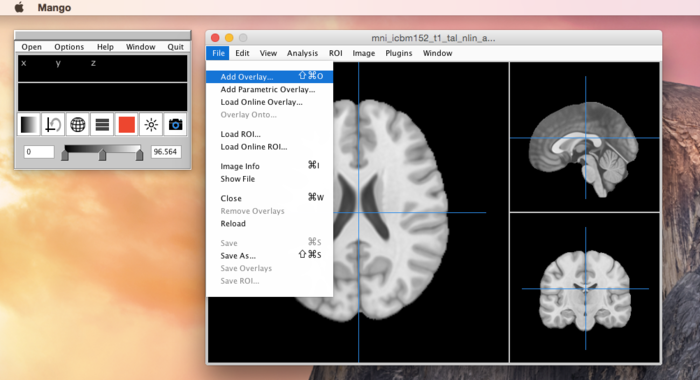Click the maximum intensity field 96.564

pos(166,152)
